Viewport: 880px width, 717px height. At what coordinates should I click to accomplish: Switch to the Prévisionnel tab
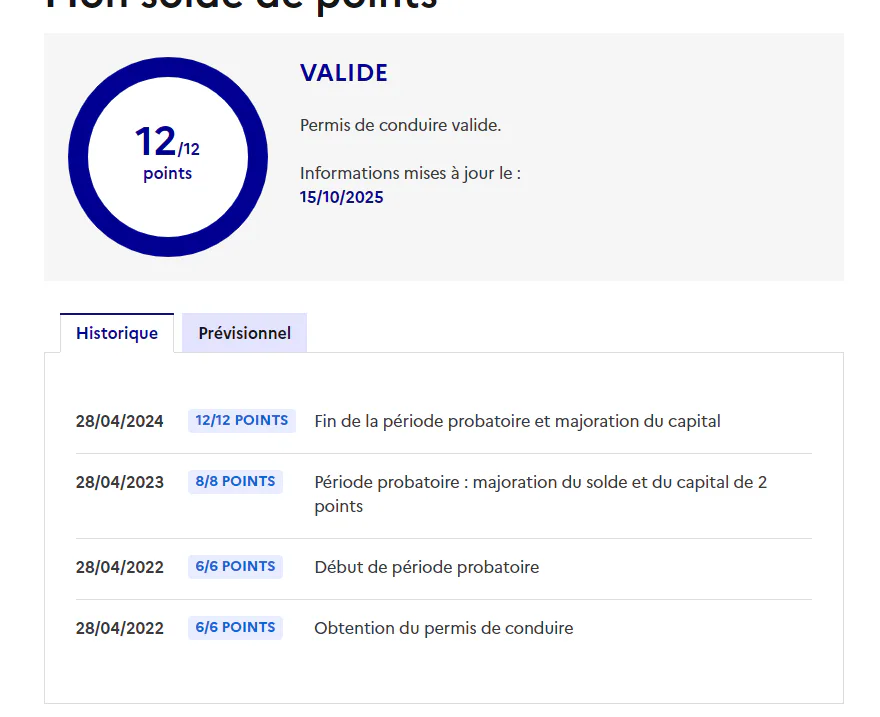pos(244,333)
